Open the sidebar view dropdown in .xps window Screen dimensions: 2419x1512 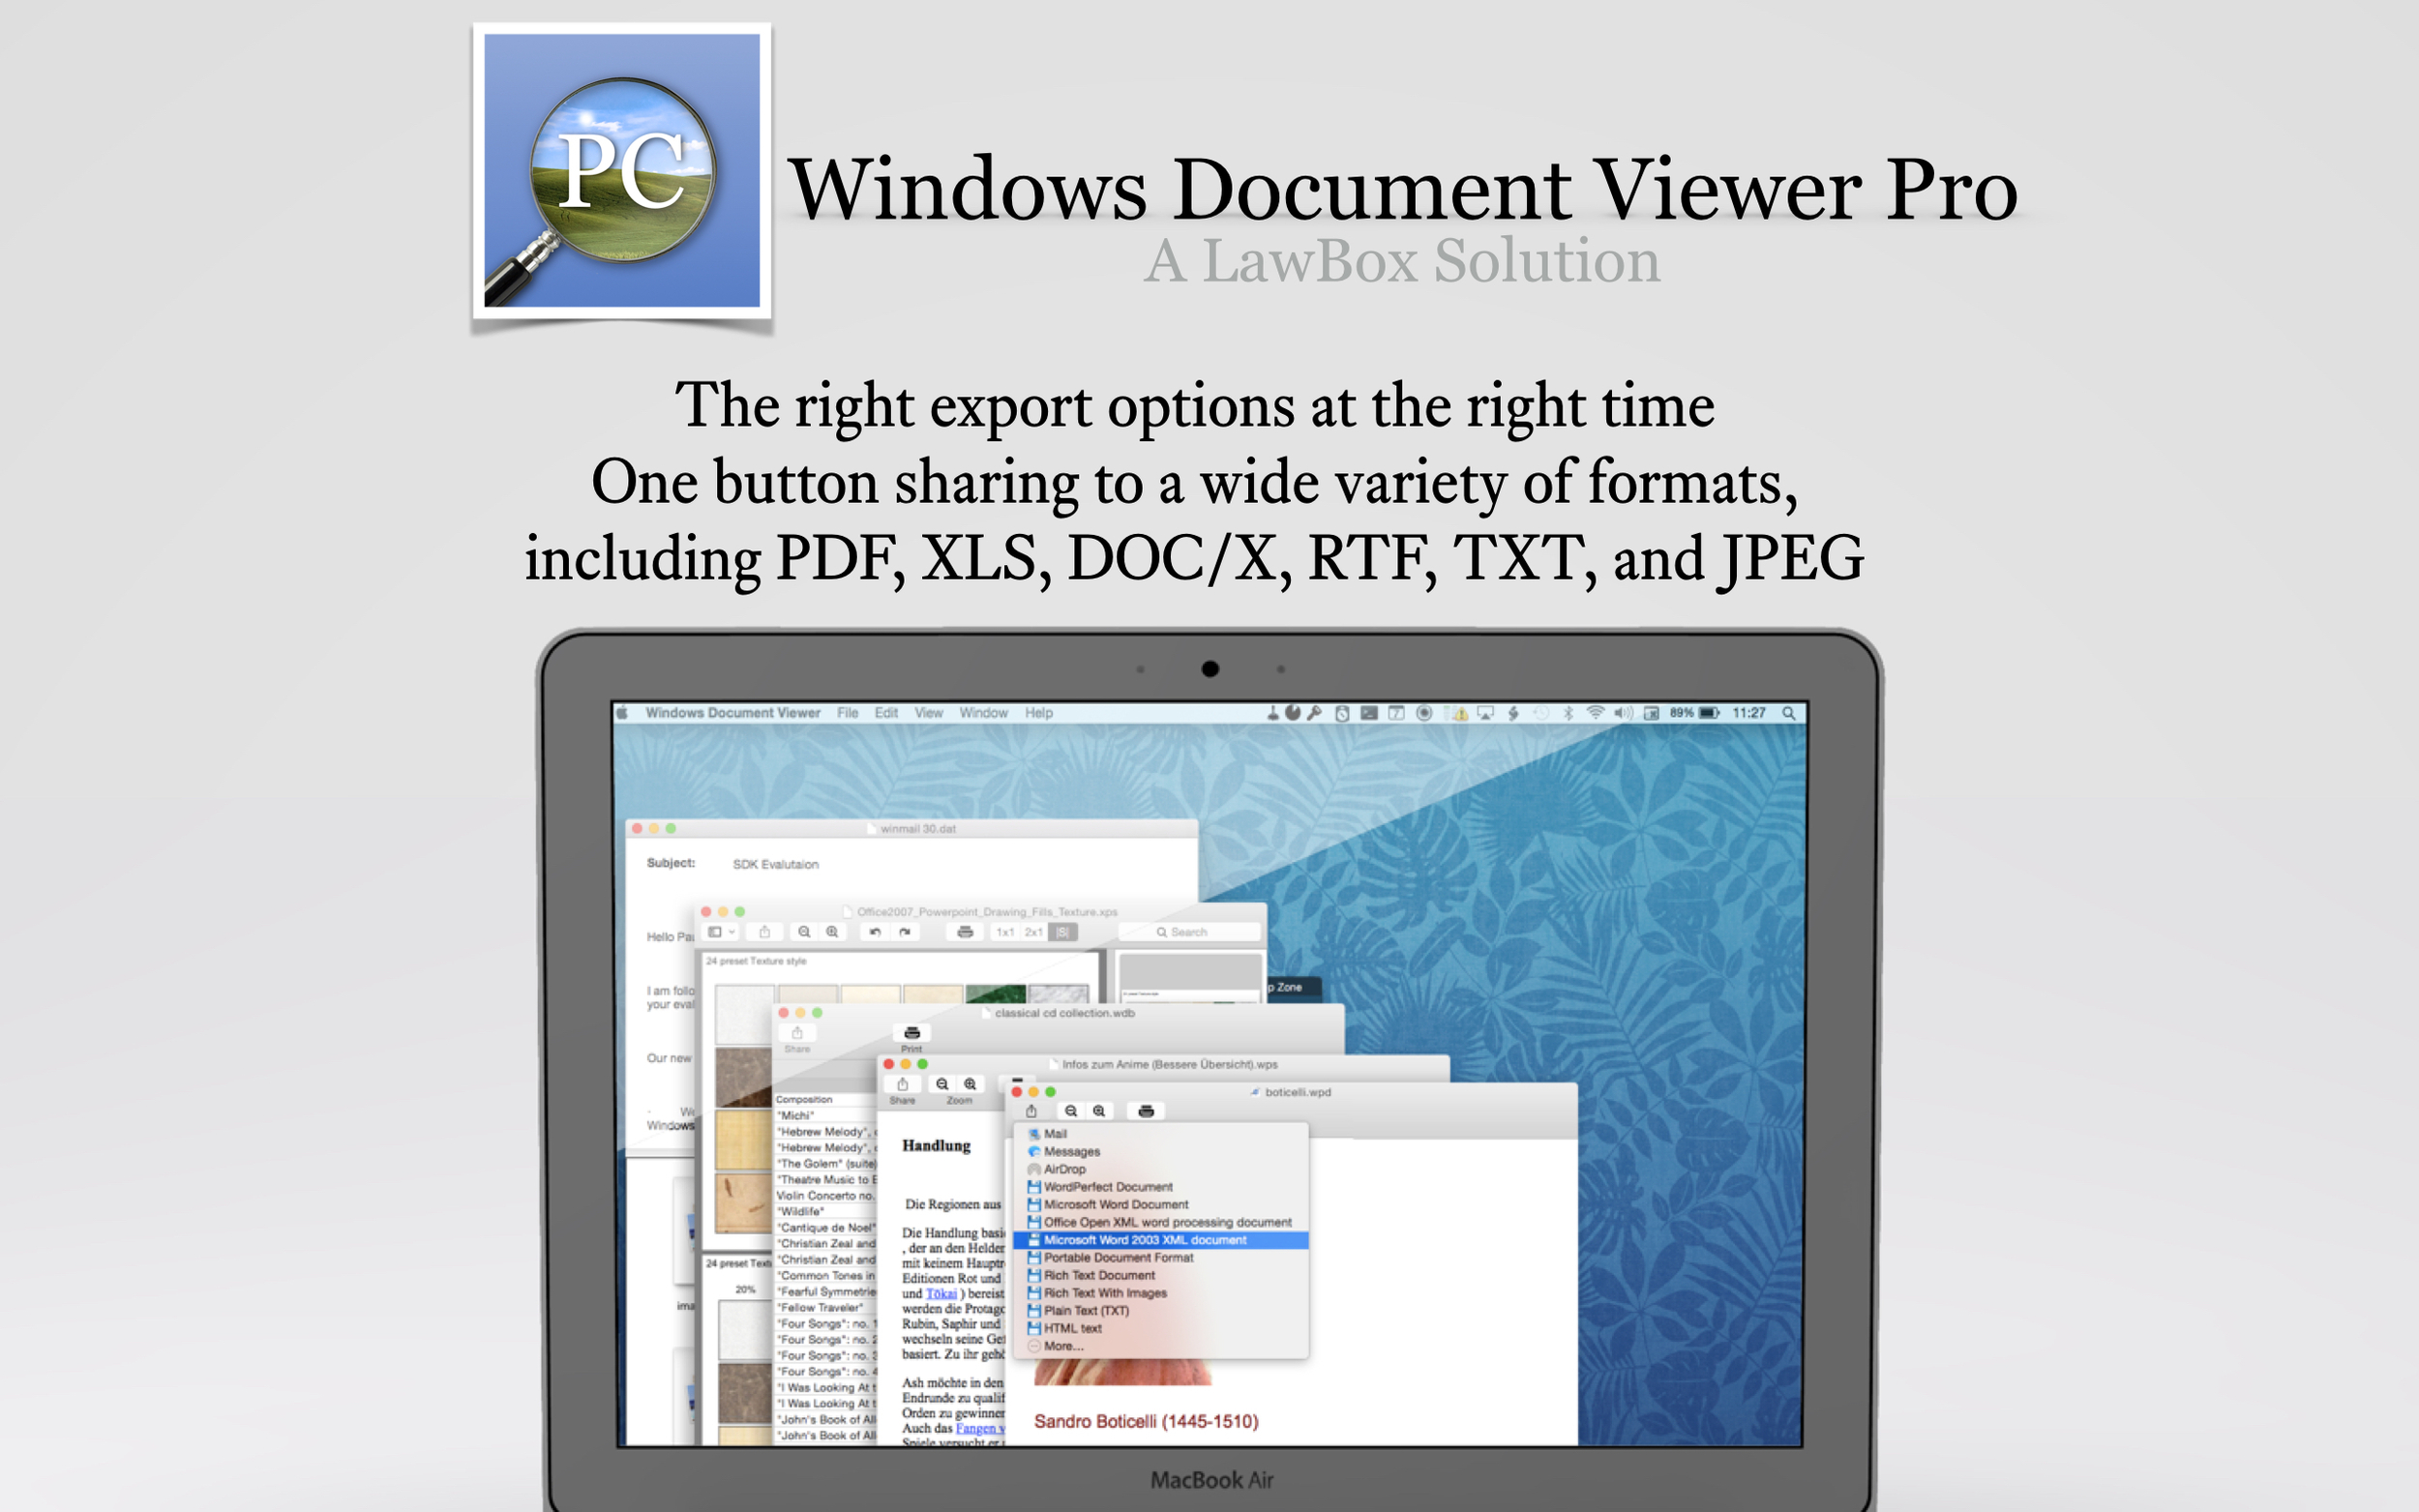point(721,932)
